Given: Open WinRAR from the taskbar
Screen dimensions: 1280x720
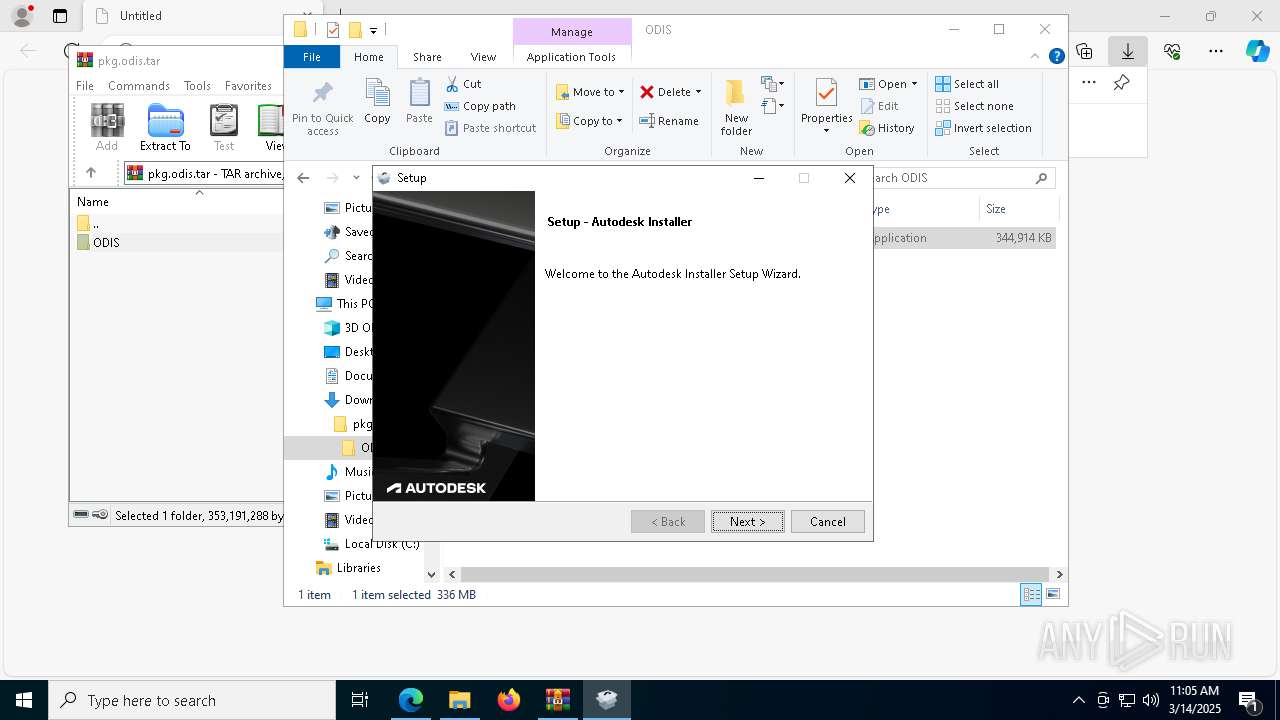Looking at the screenshot, I should coord(558,700).
